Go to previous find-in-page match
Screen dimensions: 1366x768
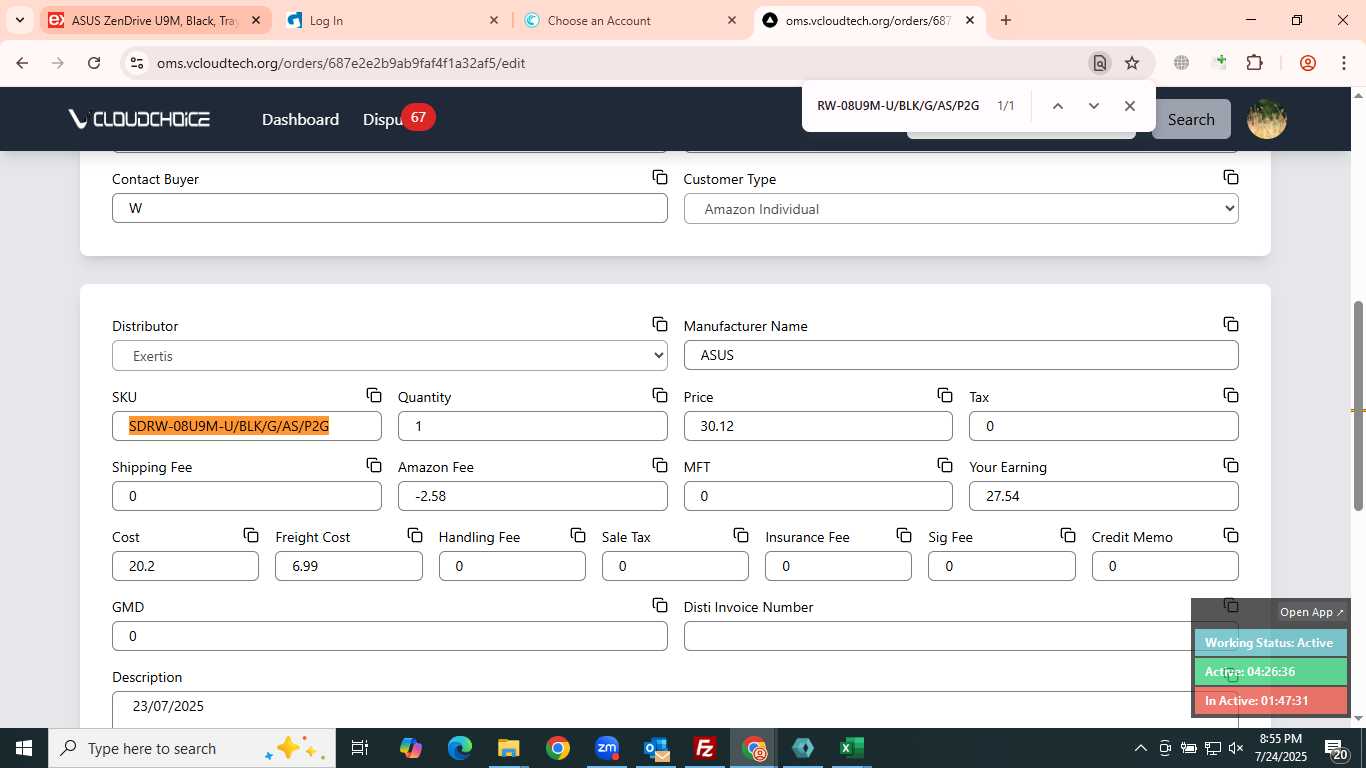pyautogui.click(x=1057, y=106)
